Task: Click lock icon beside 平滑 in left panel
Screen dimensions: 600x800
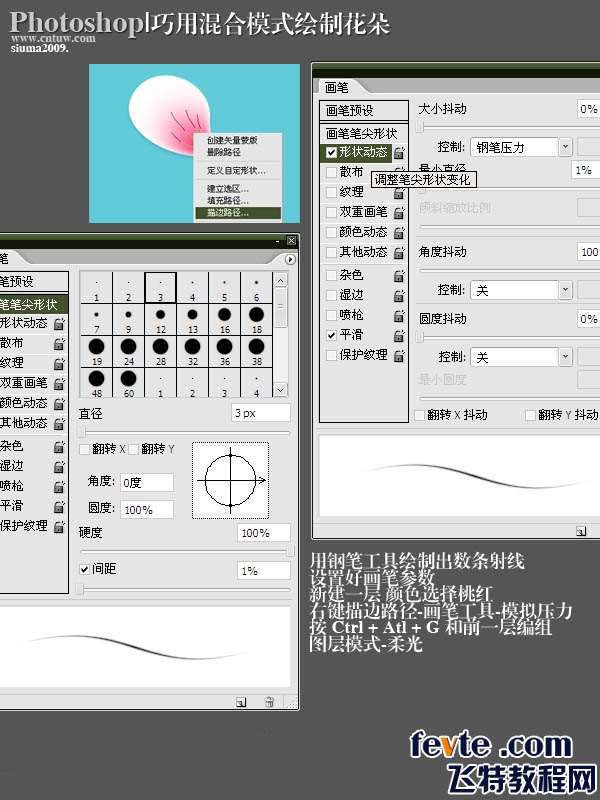Action: pyautogui.click(x=59, y=507)
